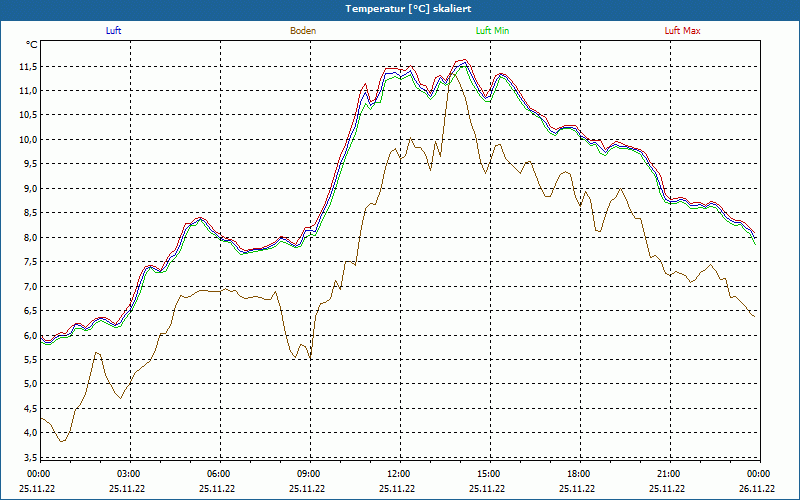Click the 15:00 time axis label
The height and width of the screenshot is (500, 800).
point(490,474)
